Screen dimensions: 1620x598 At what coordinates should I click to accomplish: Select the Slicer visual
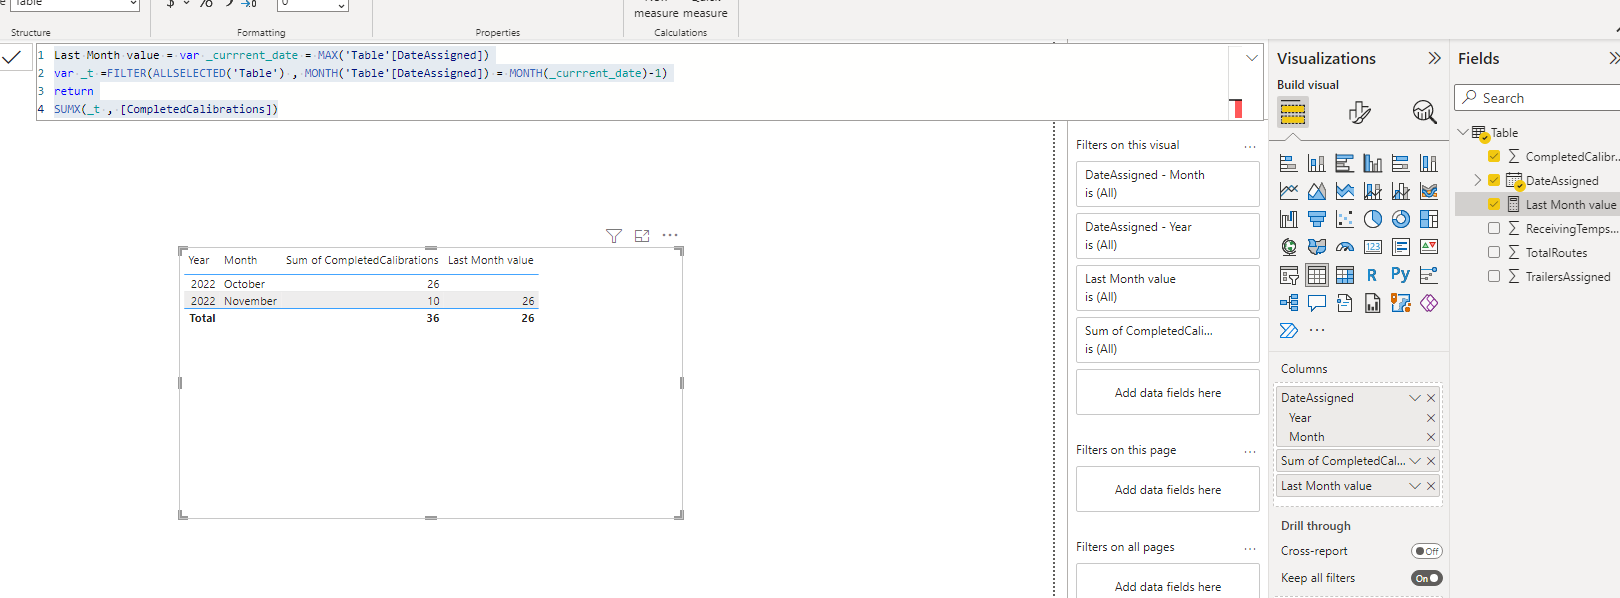tap(1288, 275)
